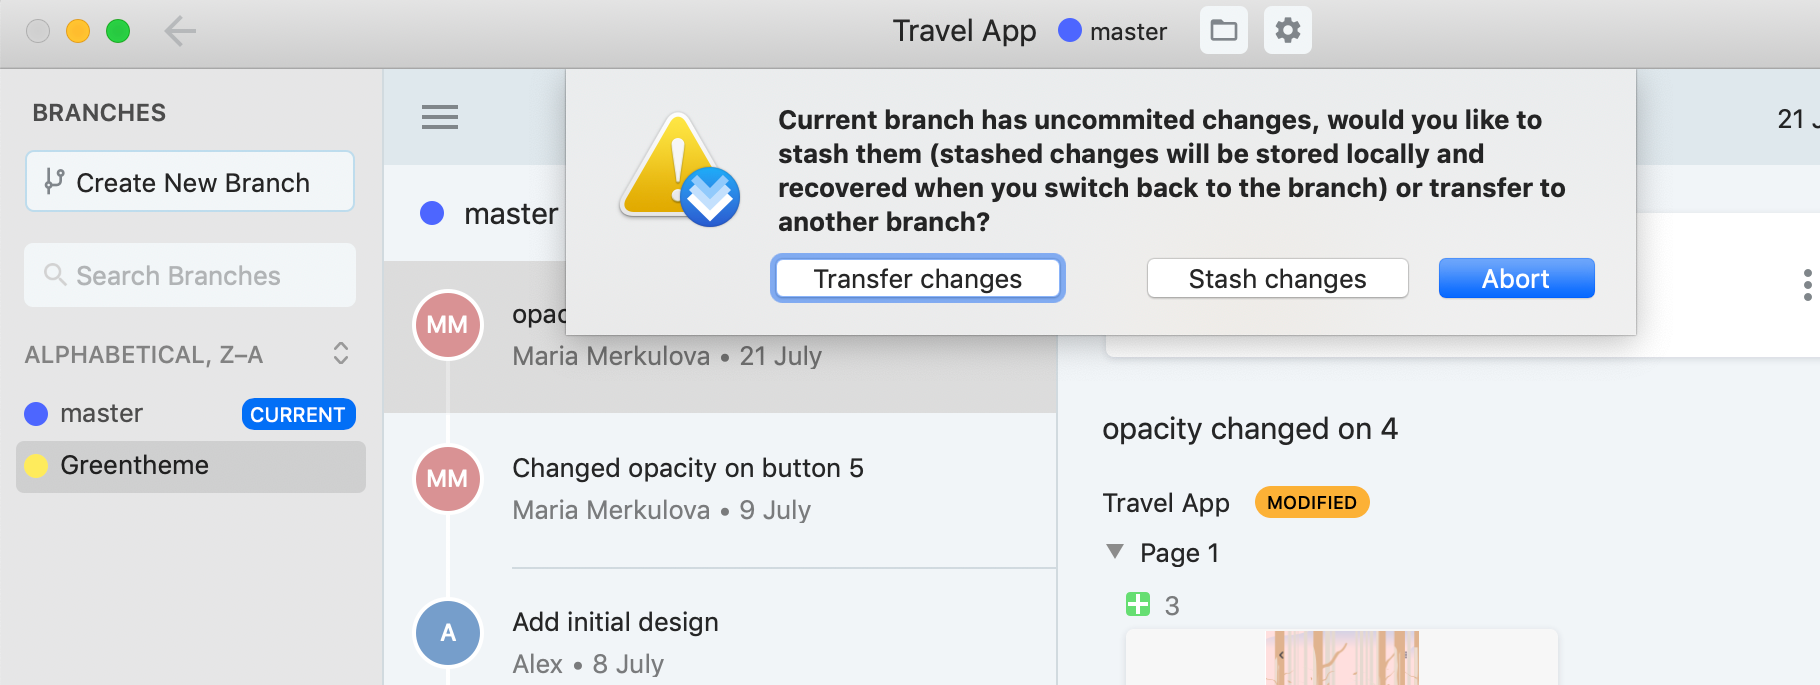The image size is (1820, 685).
Task: Focus the Search Branches field
Action: coord(190,275)
